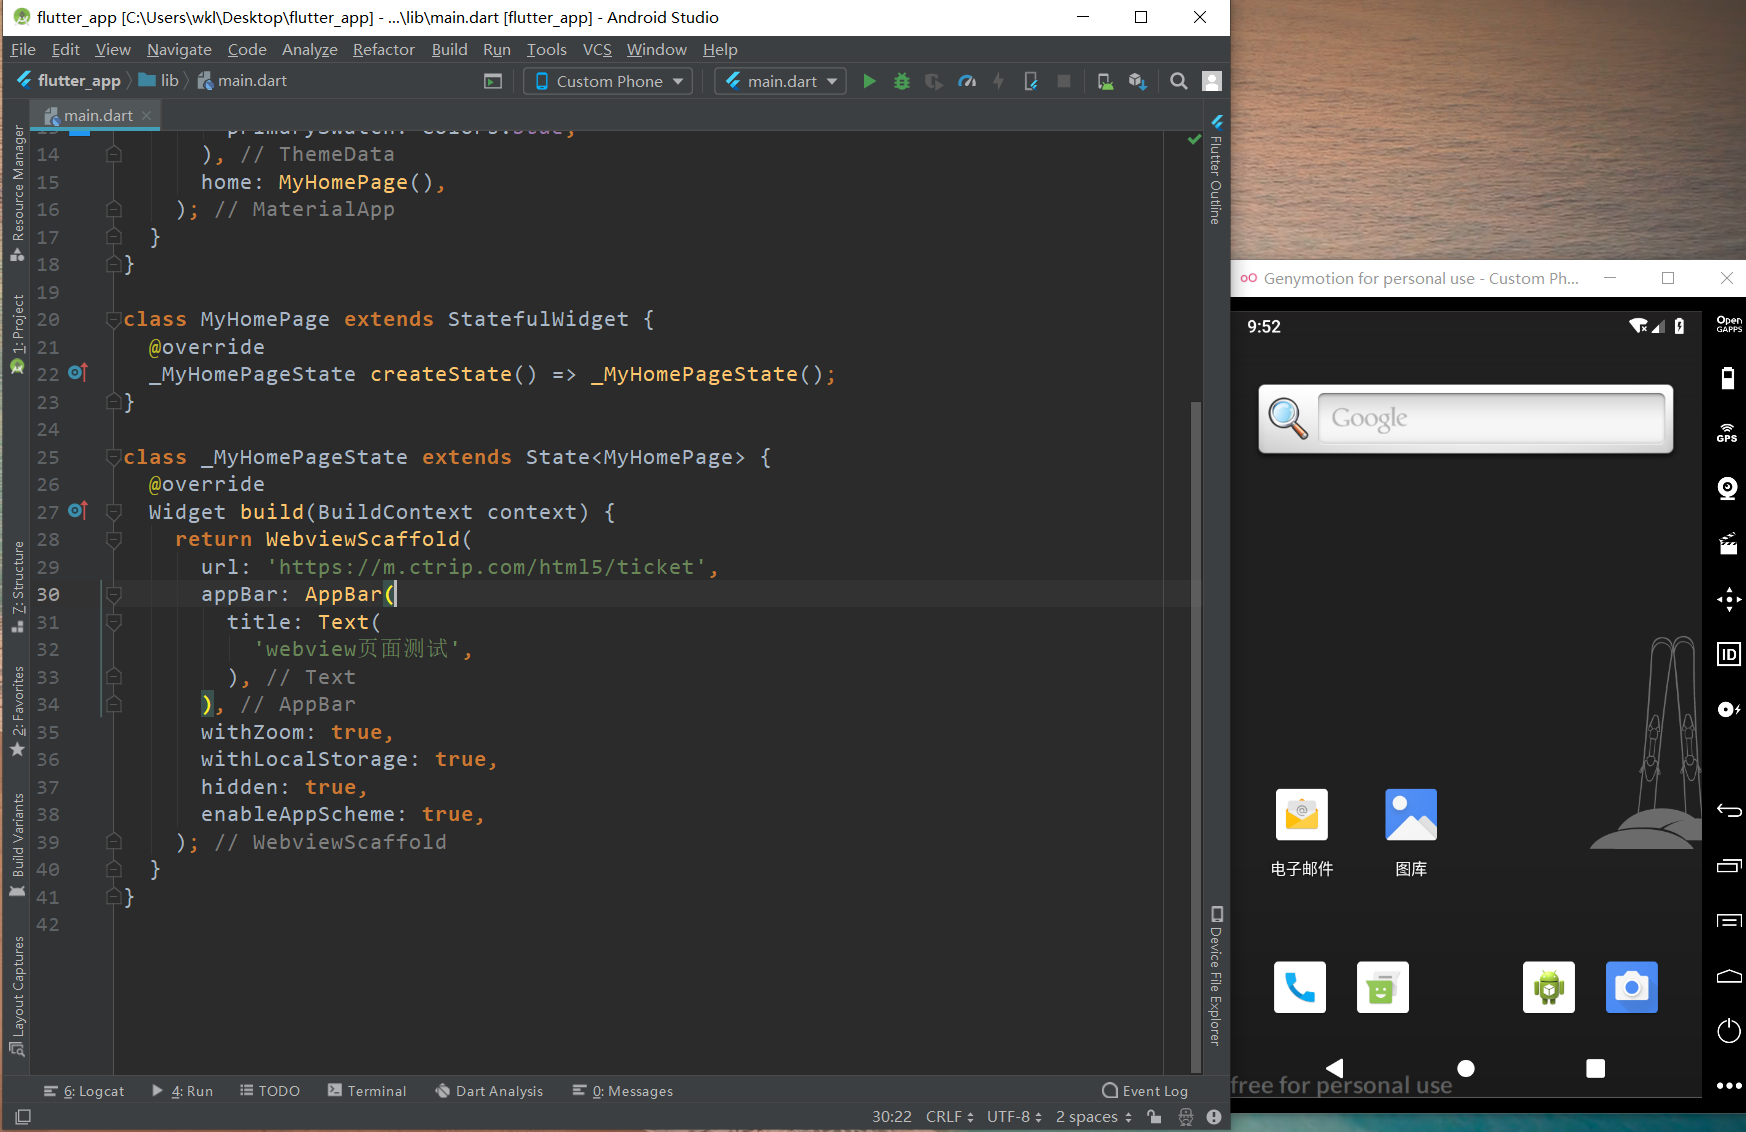Change the UTF-8 file encoding selector
This screenshot has width=1746, height=1132.
tap(1014, 1117)
